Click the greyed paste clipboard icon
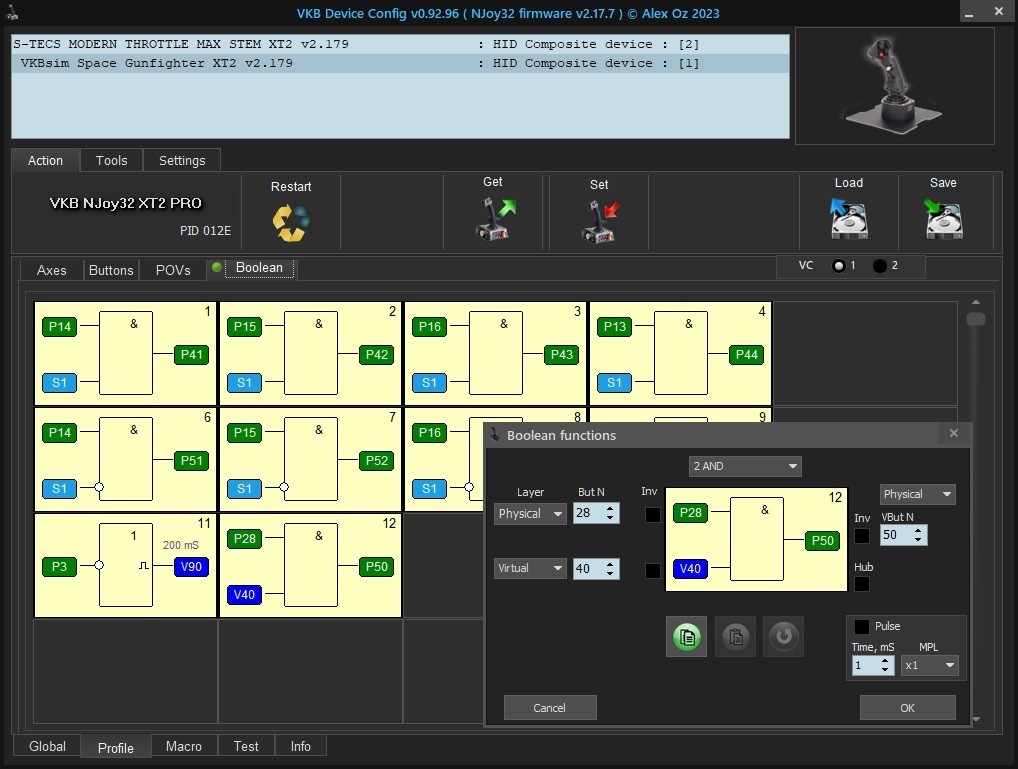The width and height of the screenshot is (1018, 769). [735, 637]
